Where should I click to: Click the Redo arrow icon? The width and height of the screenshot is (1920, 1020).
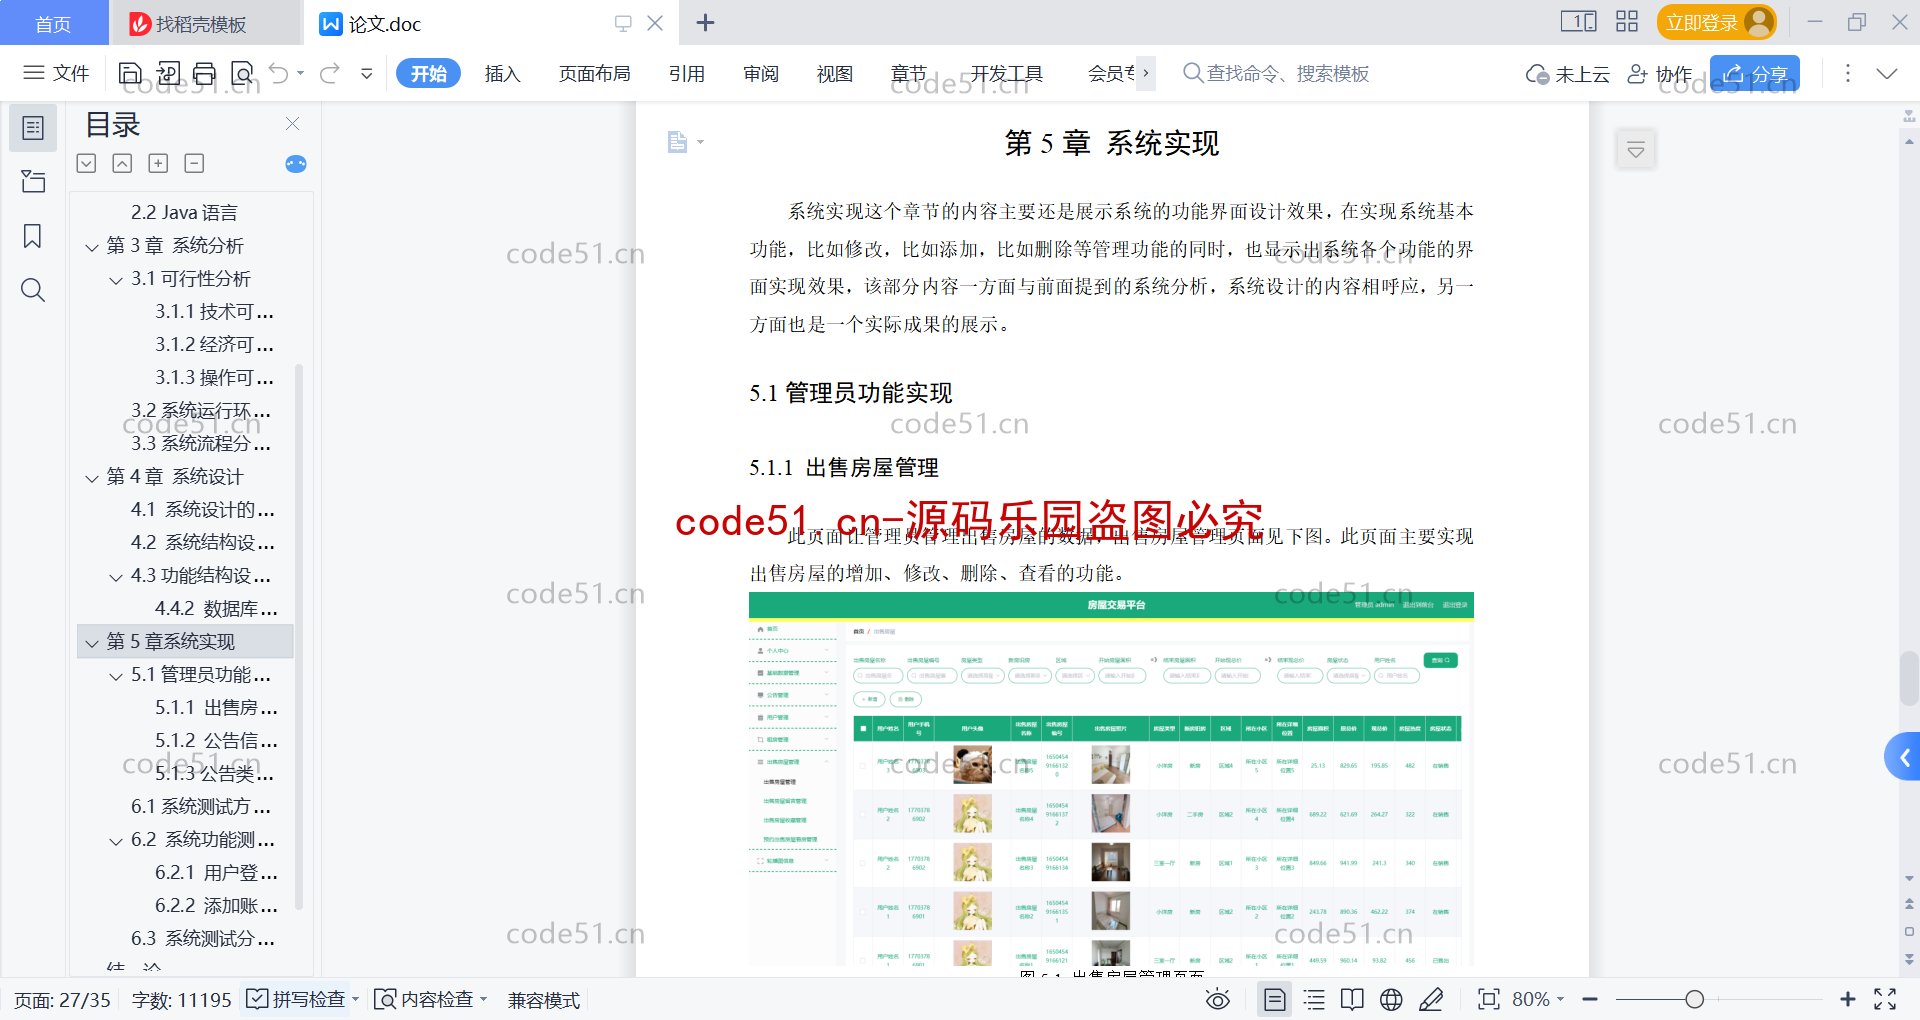coord(330,73)
